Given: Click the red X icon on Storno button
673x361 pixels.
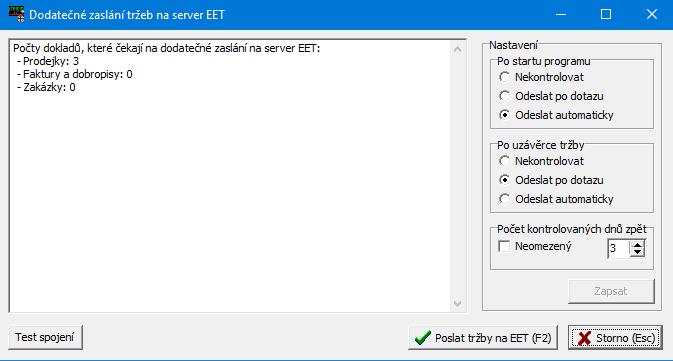Looking at the screenshot, I should click(x=584, y=338).
